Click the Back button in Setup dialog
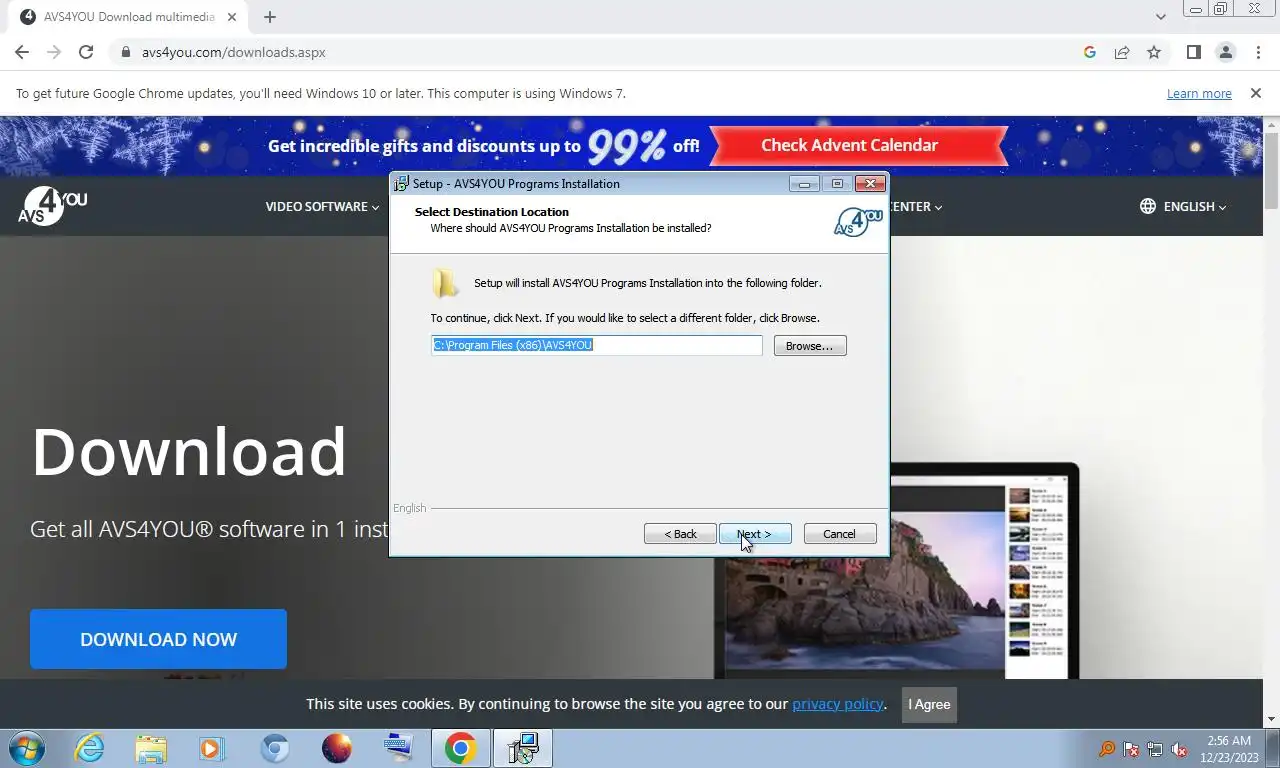The width and height of the screenshot is (1280, 768). (x=680, y=534)
